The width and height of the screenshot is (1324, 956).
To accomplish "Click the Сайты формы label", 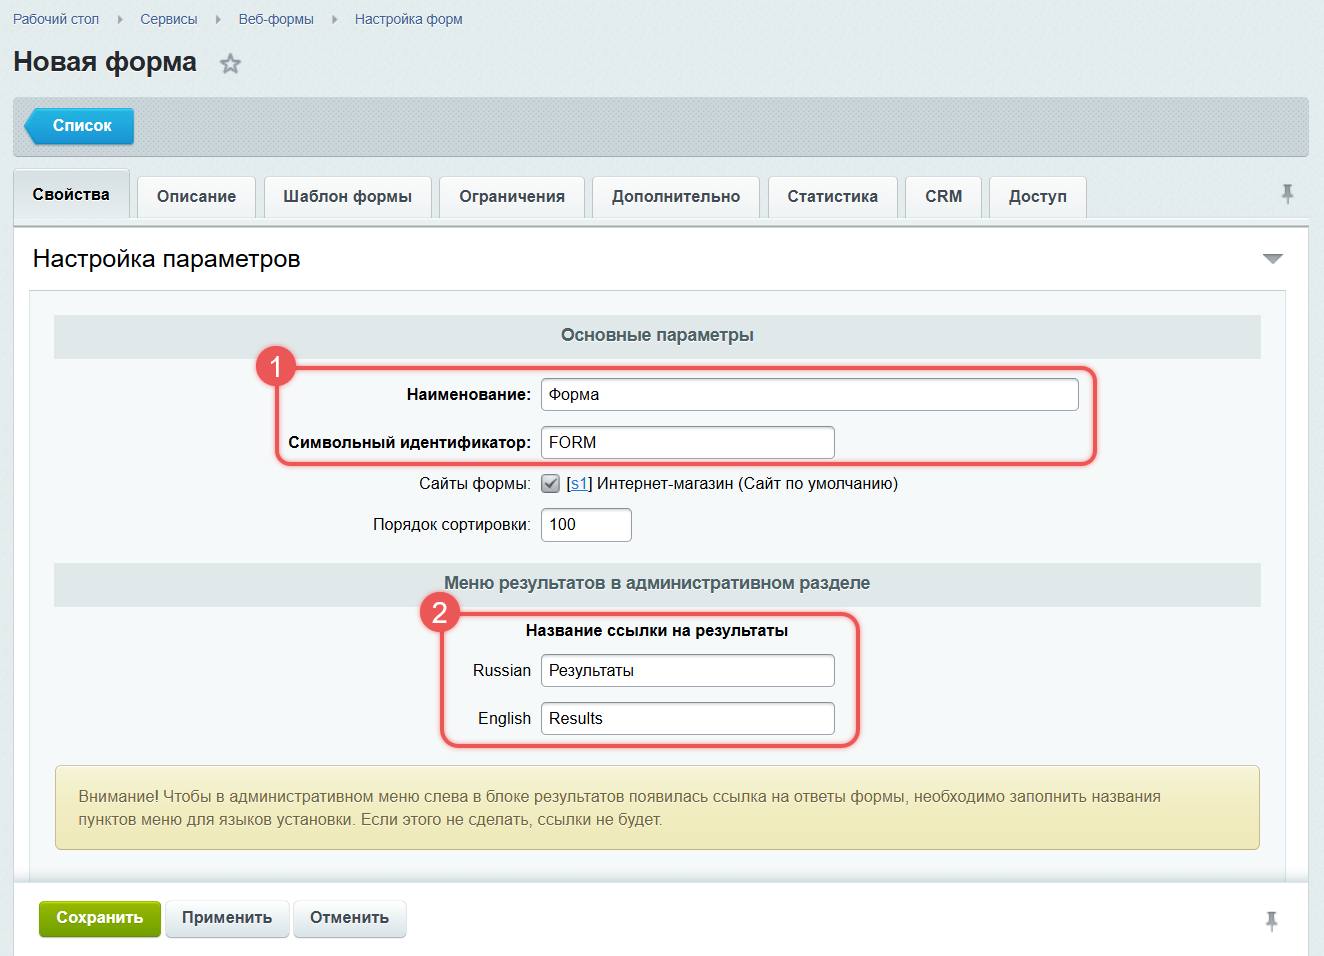I will click(475, 484).
